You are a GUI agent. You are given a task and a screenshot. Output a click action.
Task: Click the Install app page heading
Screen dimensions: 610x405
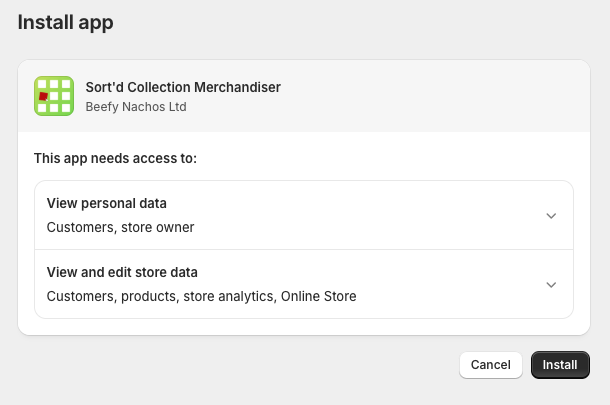[x=65, y=22]
